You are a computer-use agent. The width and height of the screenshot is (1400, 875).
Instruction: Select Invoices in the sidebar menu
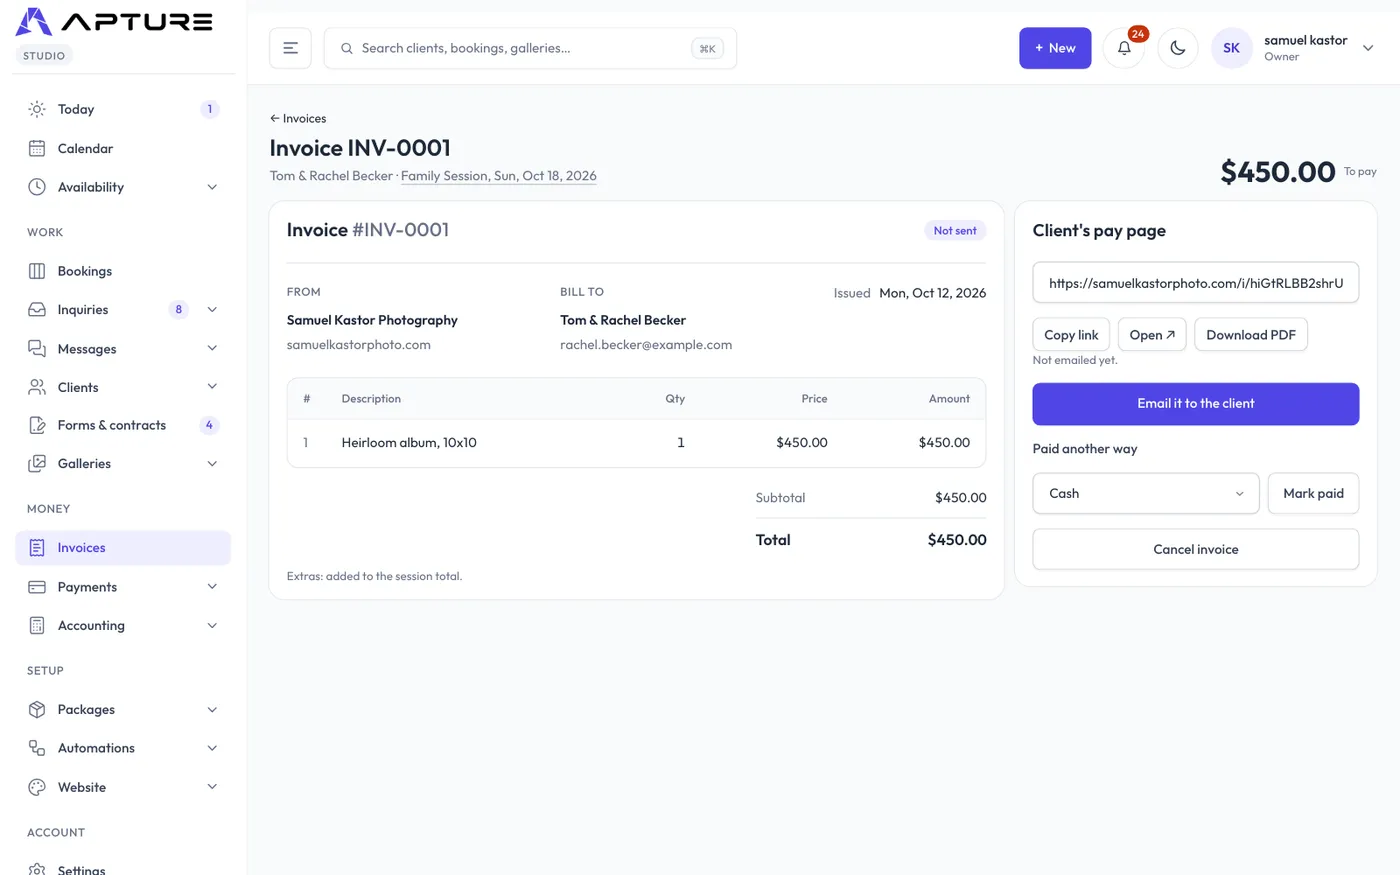123,548
